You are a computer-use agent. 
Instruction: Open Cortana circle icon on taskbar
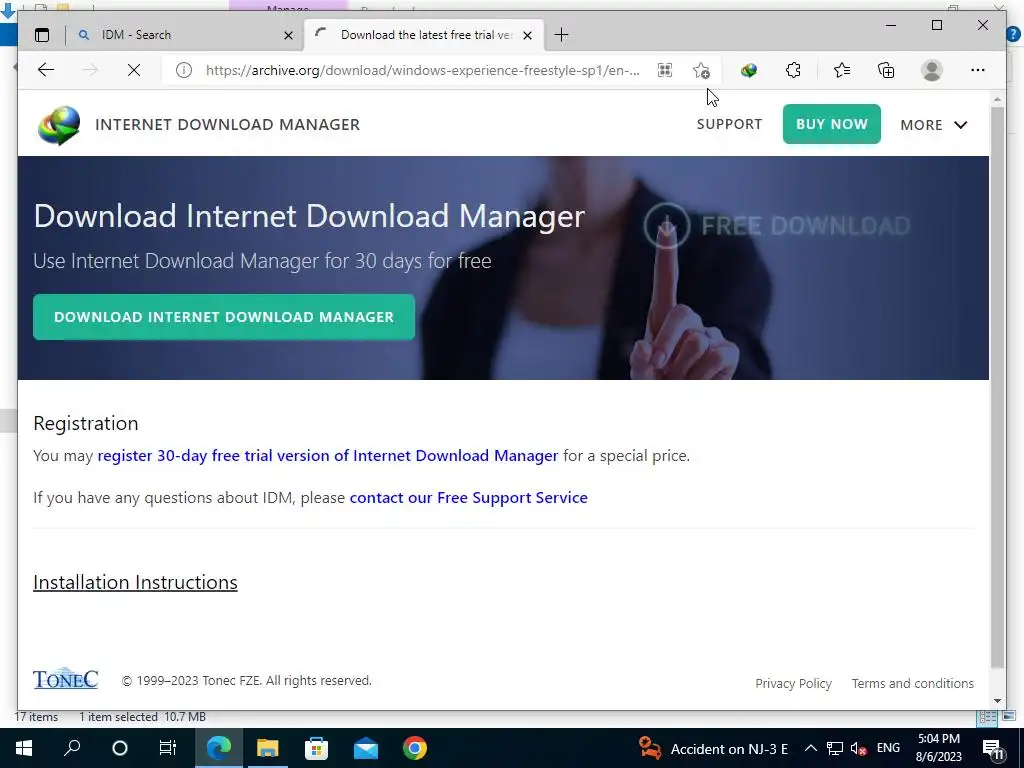coord(120,748)
